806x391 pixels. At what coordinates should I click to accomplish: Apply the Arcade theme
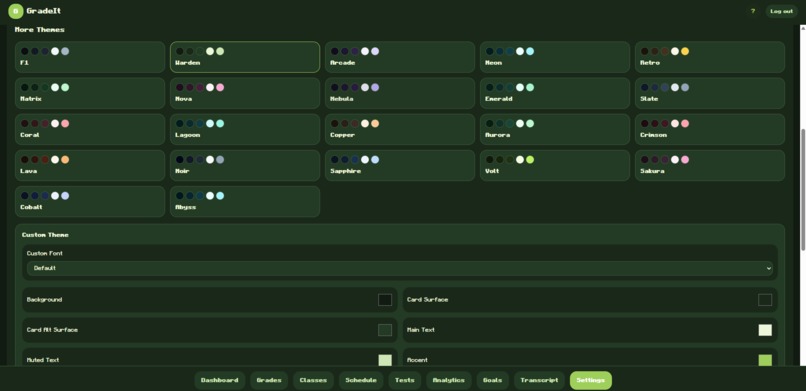400,57
